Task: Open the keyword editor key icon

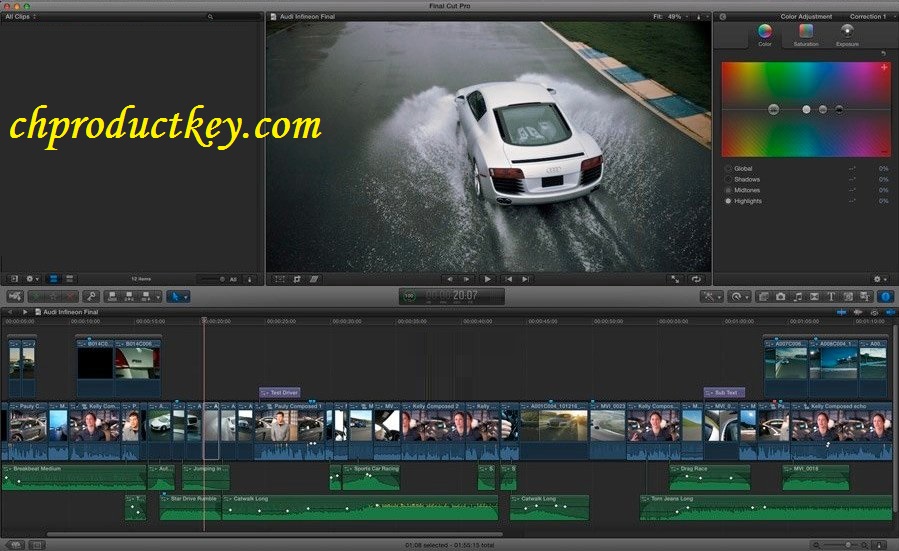Action: [91, 296]
